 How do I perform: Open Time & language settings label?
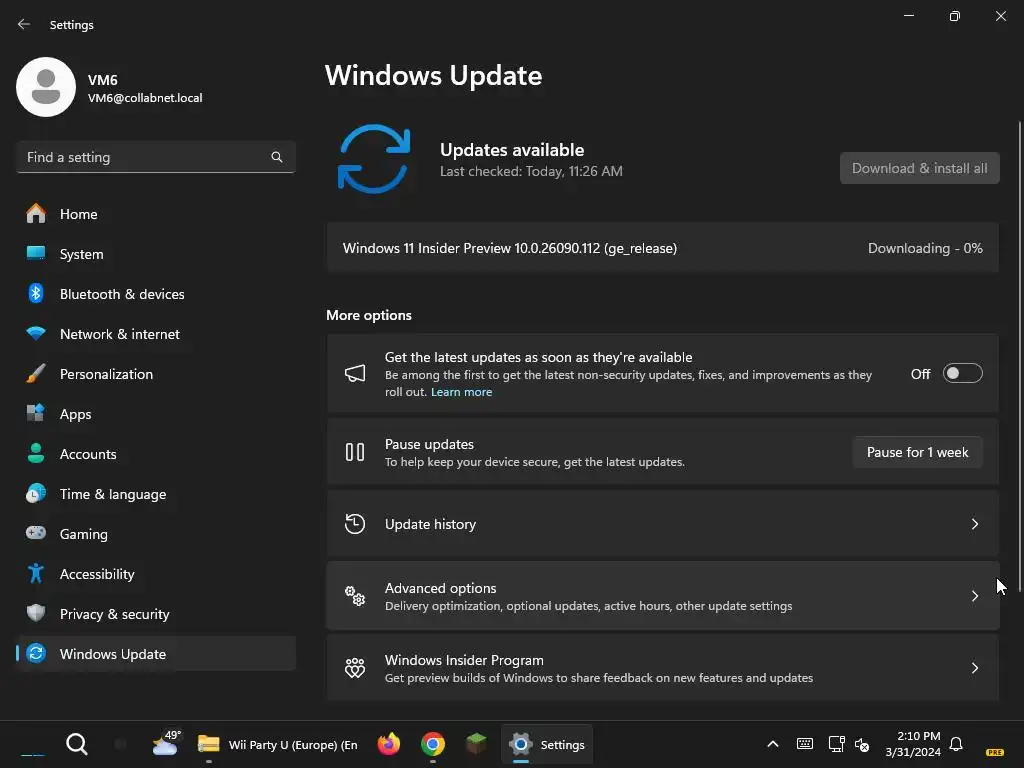[x=112, y=494]
